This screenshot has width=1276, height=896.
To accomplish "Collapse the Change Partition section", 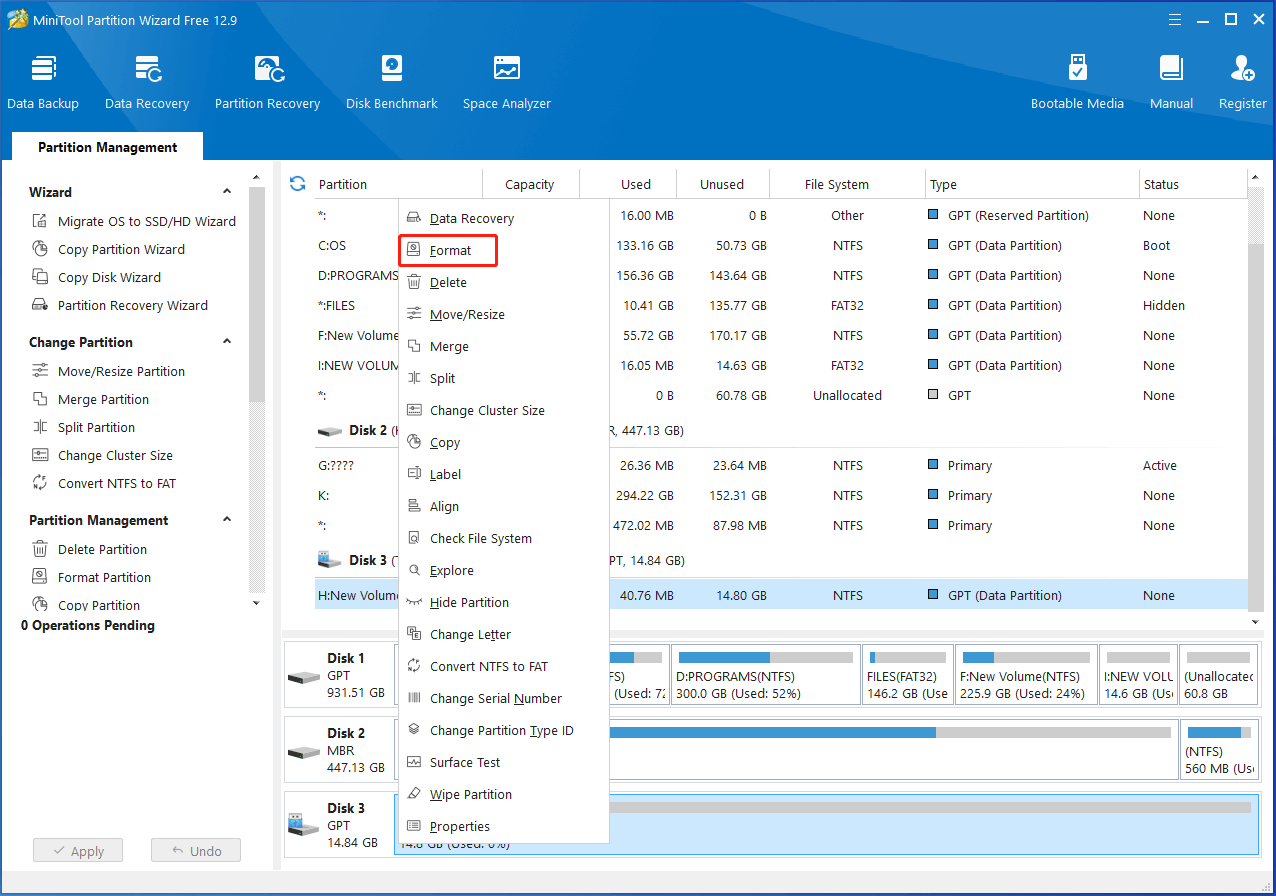I will pos(227,342).
